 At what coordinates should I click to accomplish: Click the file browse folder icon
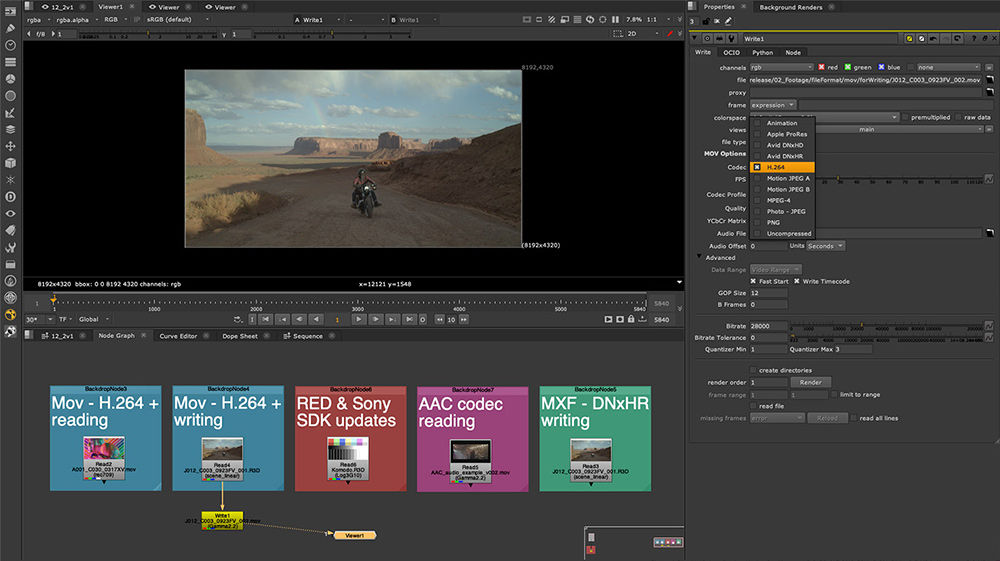tap(988, 80)
